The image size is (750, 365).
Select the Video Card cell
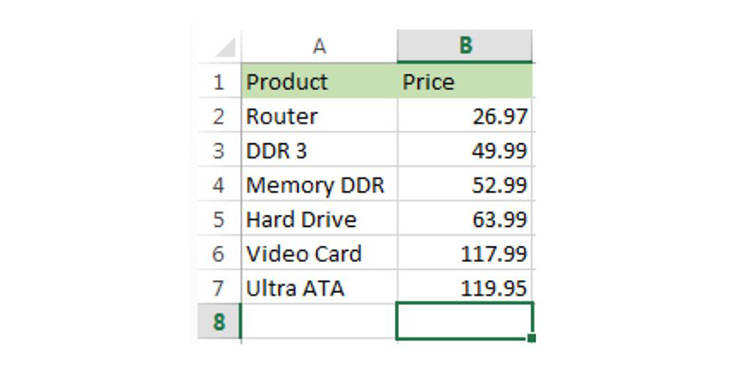319,254
